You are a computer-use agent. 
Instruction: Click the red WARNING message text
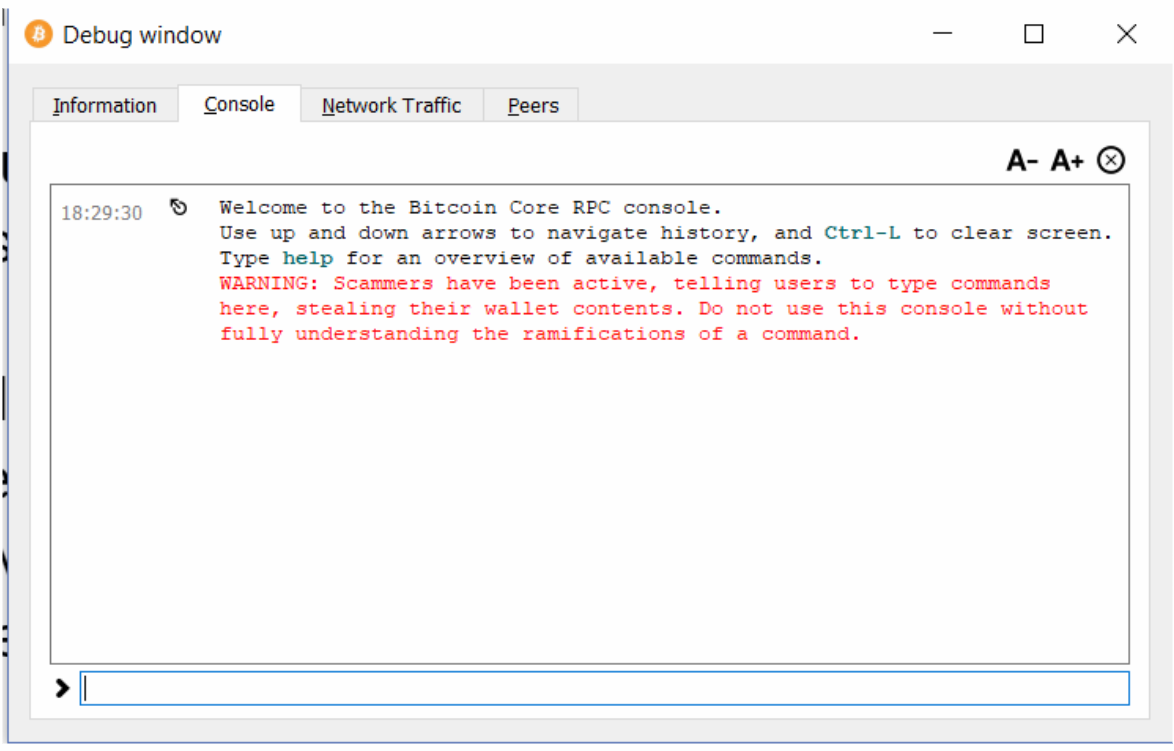pyautogui.click(x=653, y=308)
